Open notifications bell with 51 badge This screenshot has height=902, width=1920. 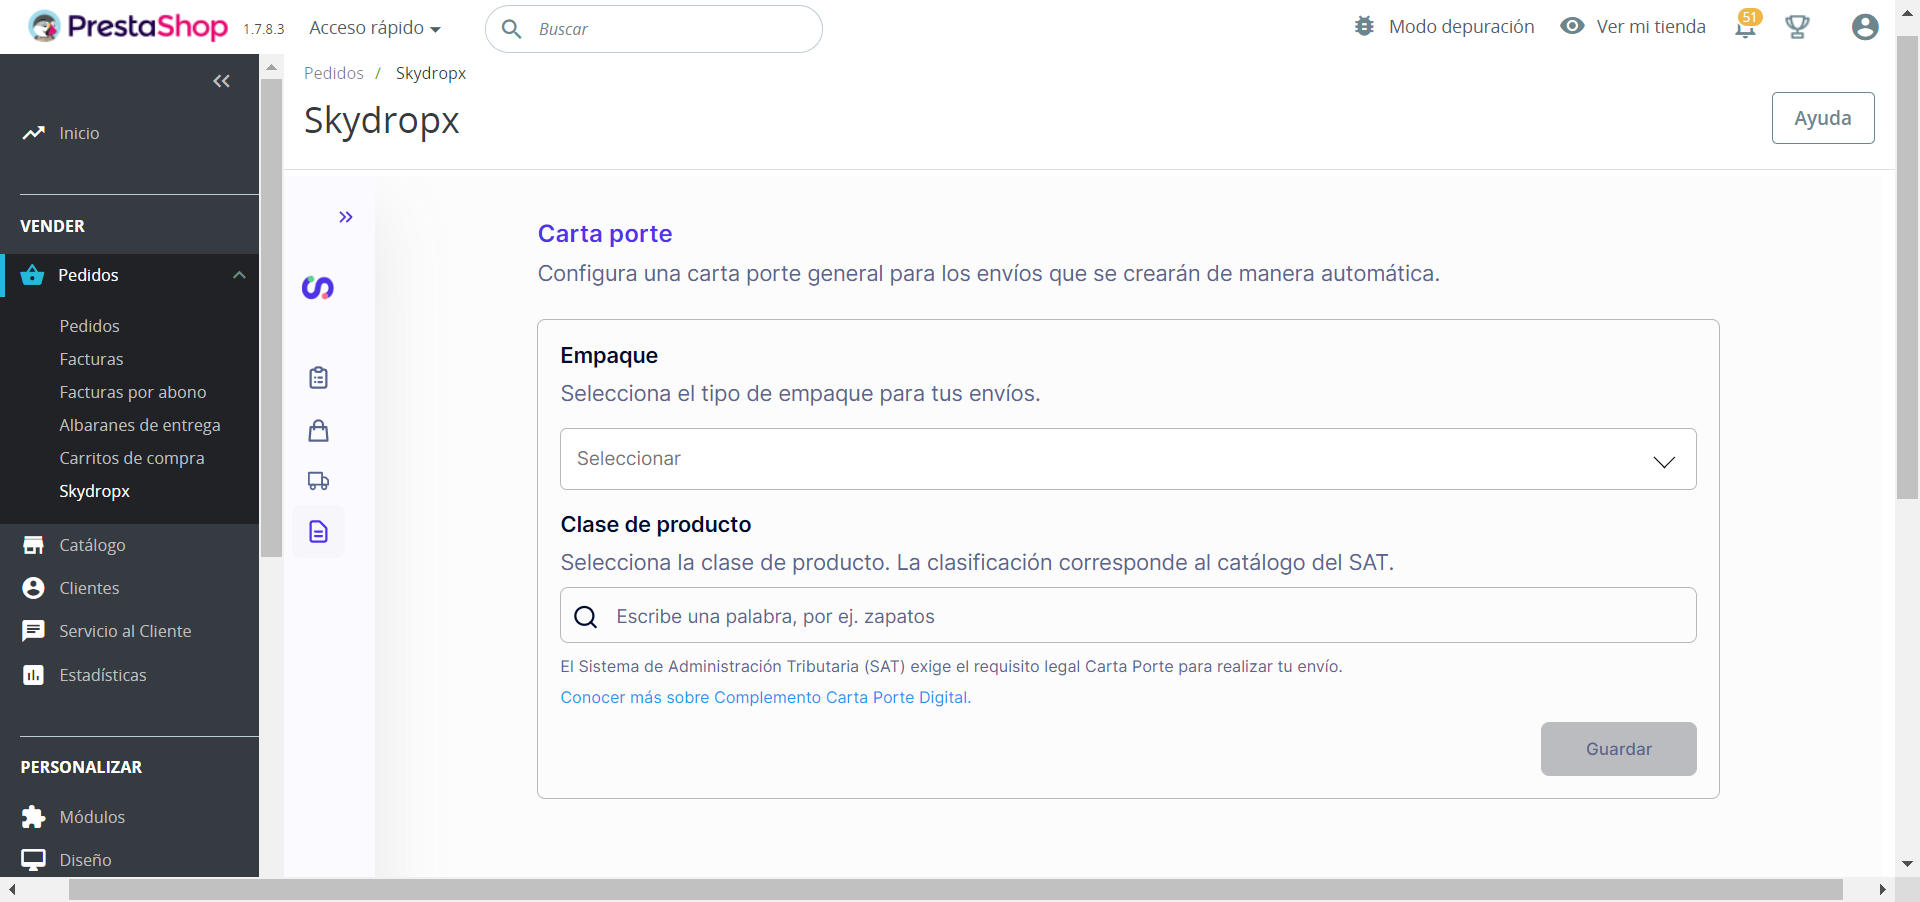pyautogui.click(x=1746, y=26)
